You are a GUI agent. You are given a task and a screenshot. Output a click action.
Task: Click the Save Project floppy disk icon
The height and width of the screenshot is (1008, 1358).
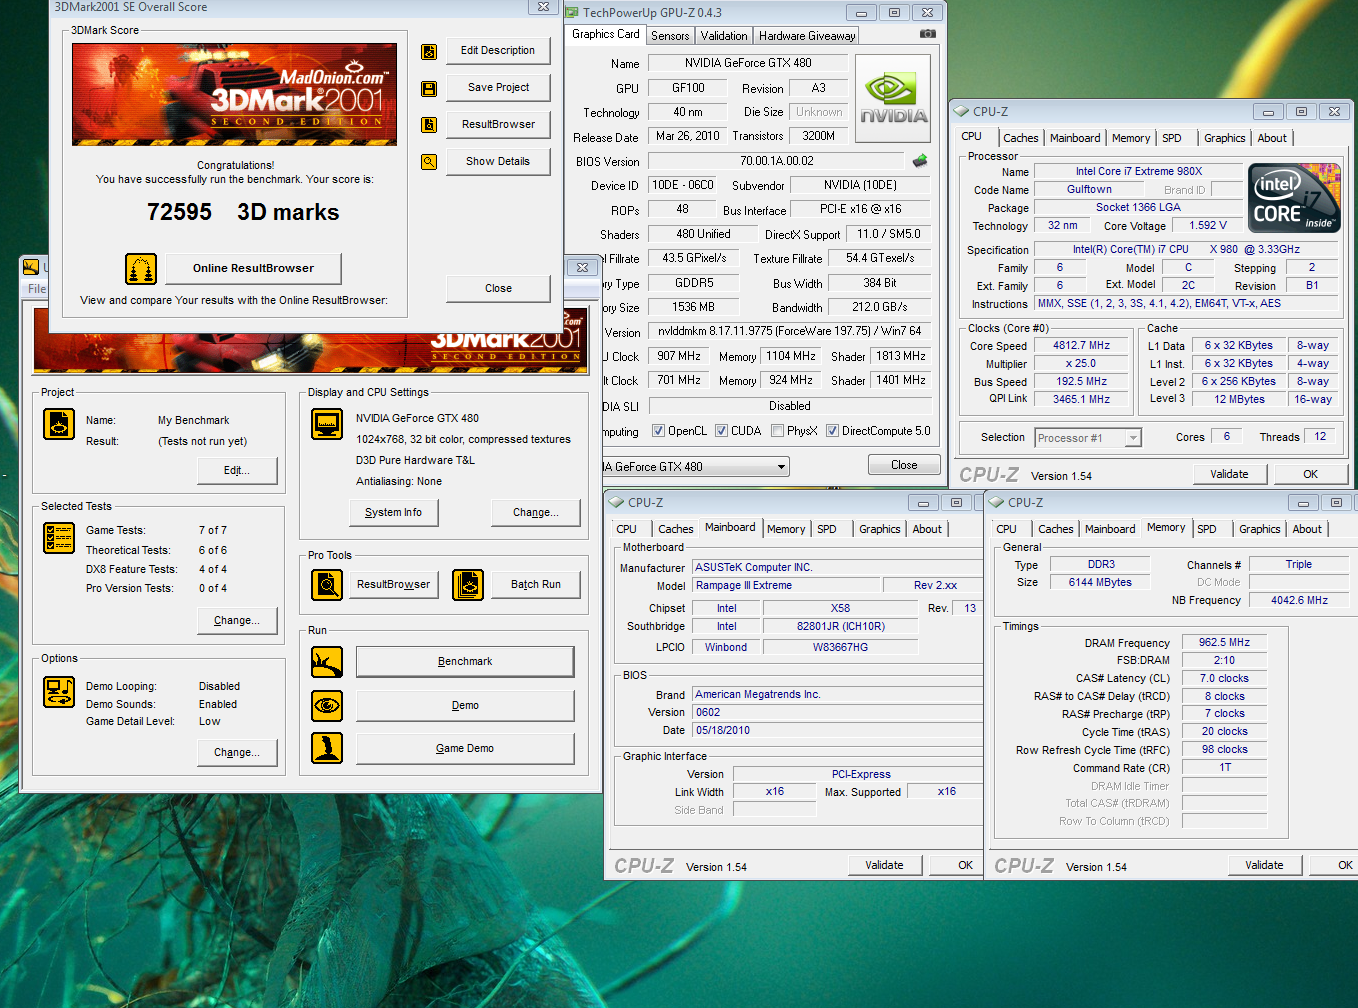coord(429,89)
